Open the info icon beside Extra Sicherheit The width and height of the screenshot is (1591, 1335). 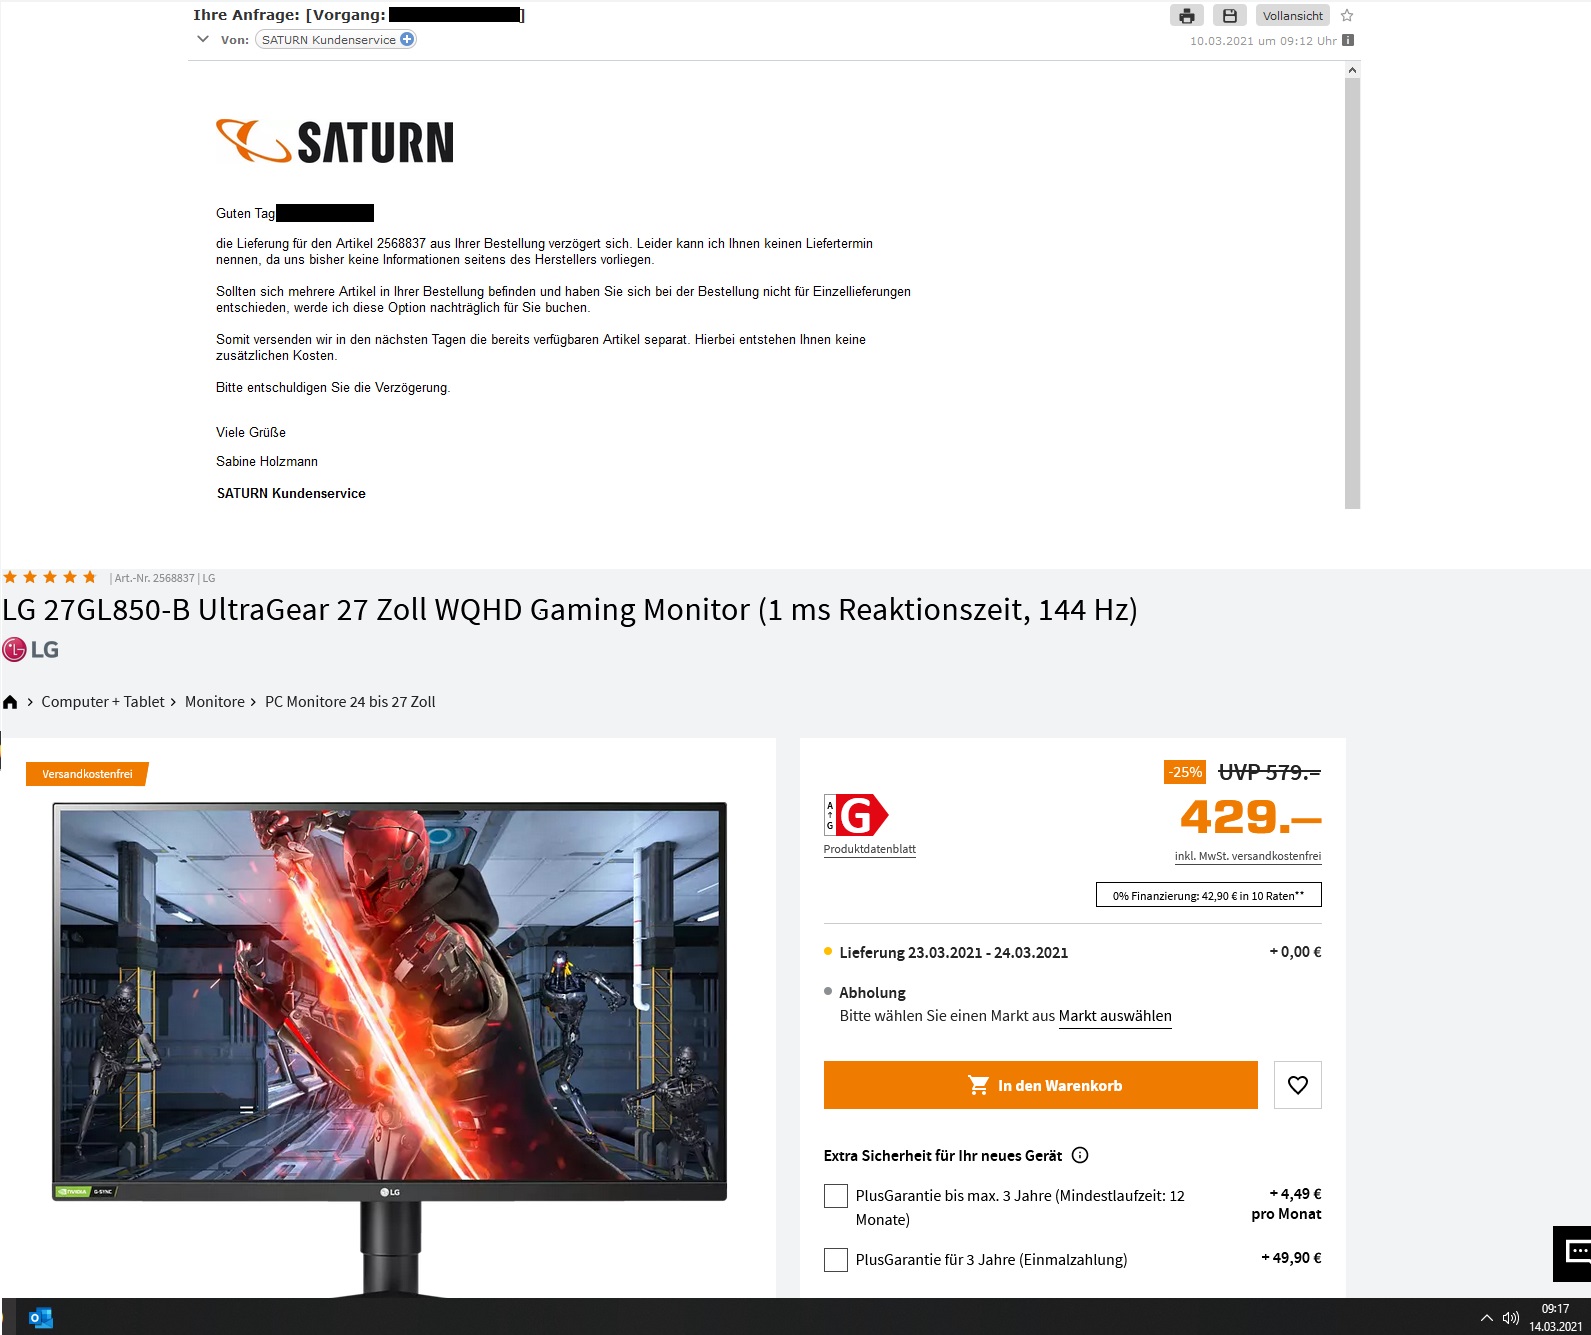tap(1080, 1155)
